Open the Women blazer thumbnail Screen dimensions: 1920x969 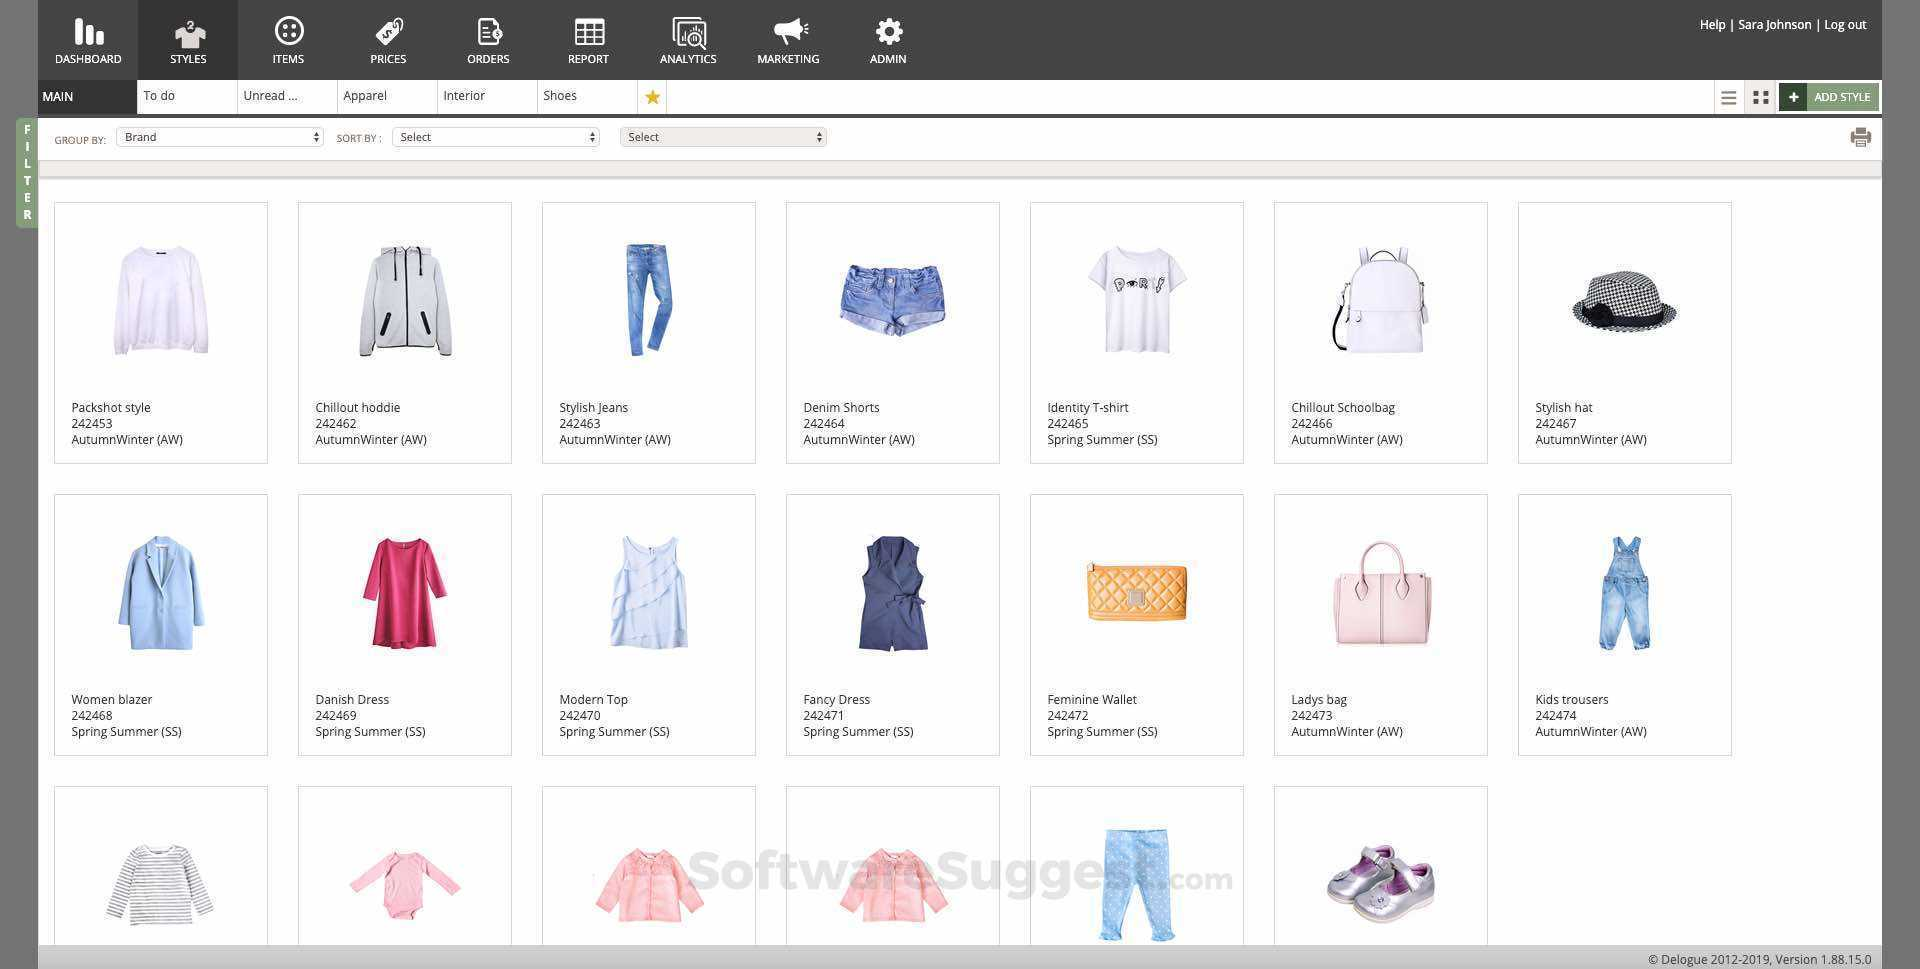pyautogui.click(x=161, y=593)
